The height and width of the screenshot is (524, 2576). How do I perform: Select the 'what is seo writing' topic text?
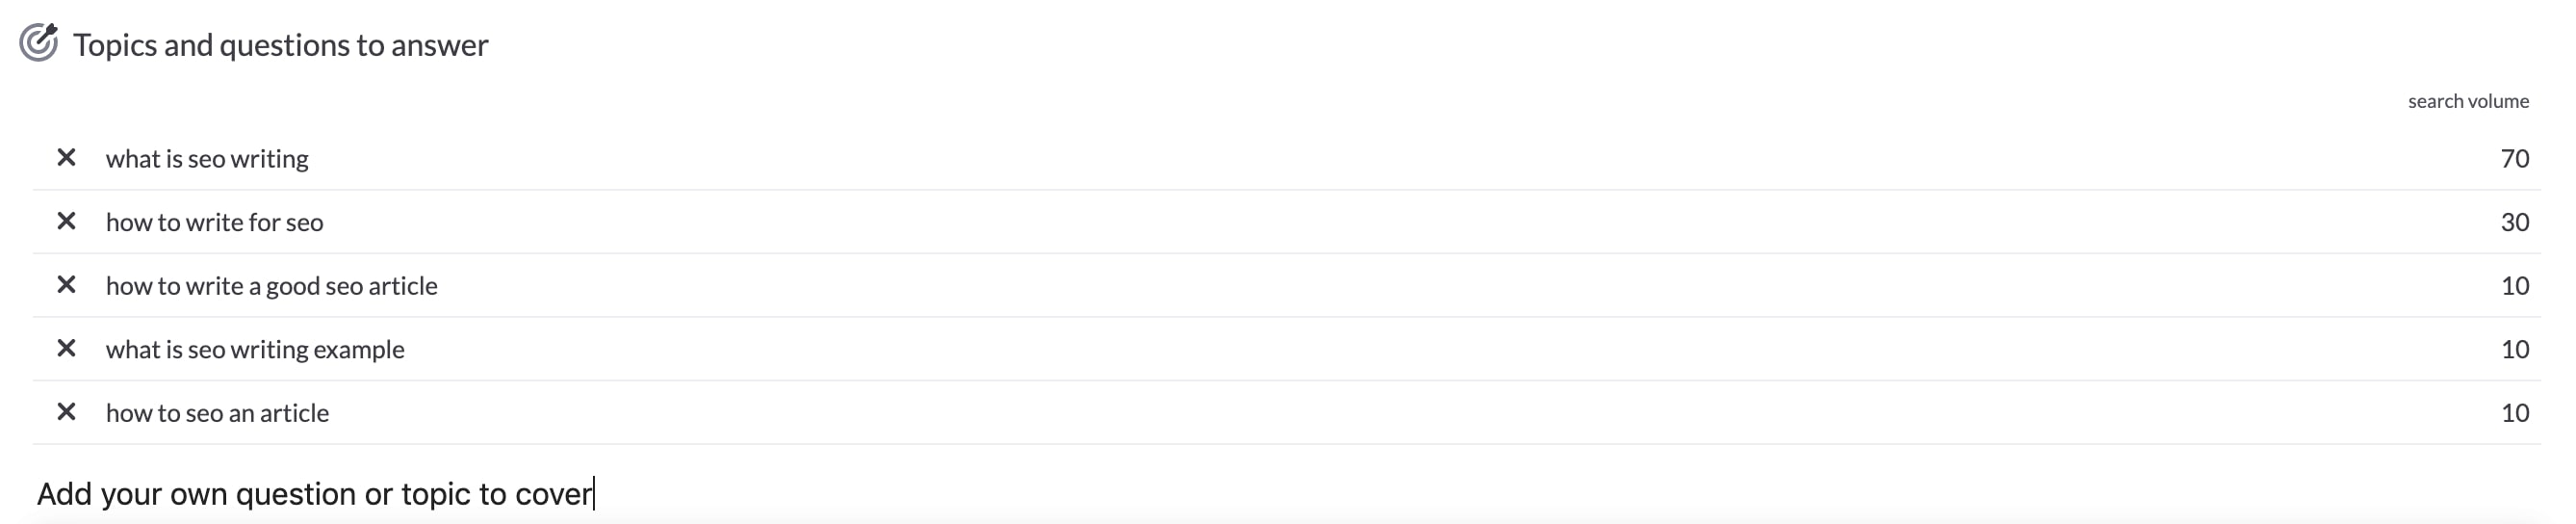click(207, 159)
